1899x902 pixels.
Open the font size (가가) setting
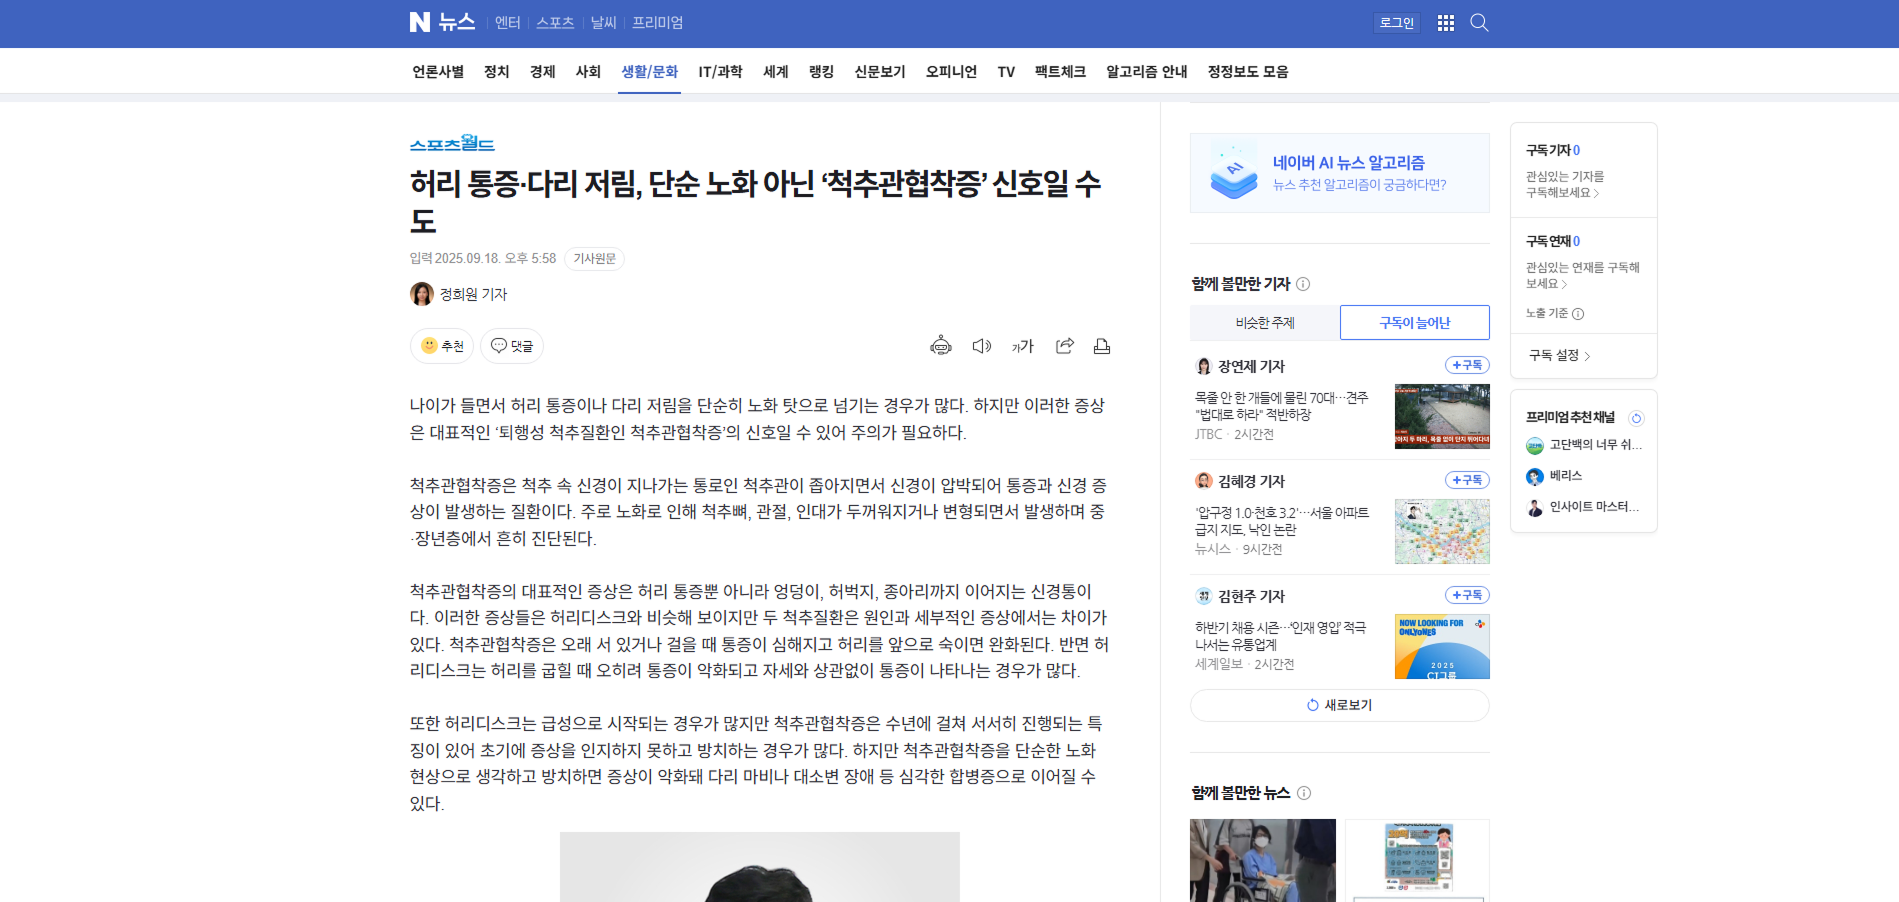point(1022,346)
